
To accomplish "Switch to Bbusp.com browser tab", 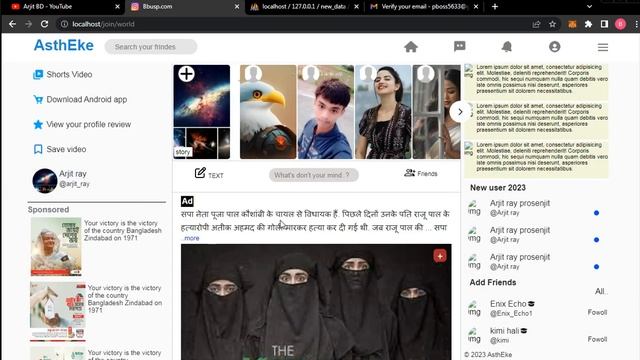I will coord(184,7).
